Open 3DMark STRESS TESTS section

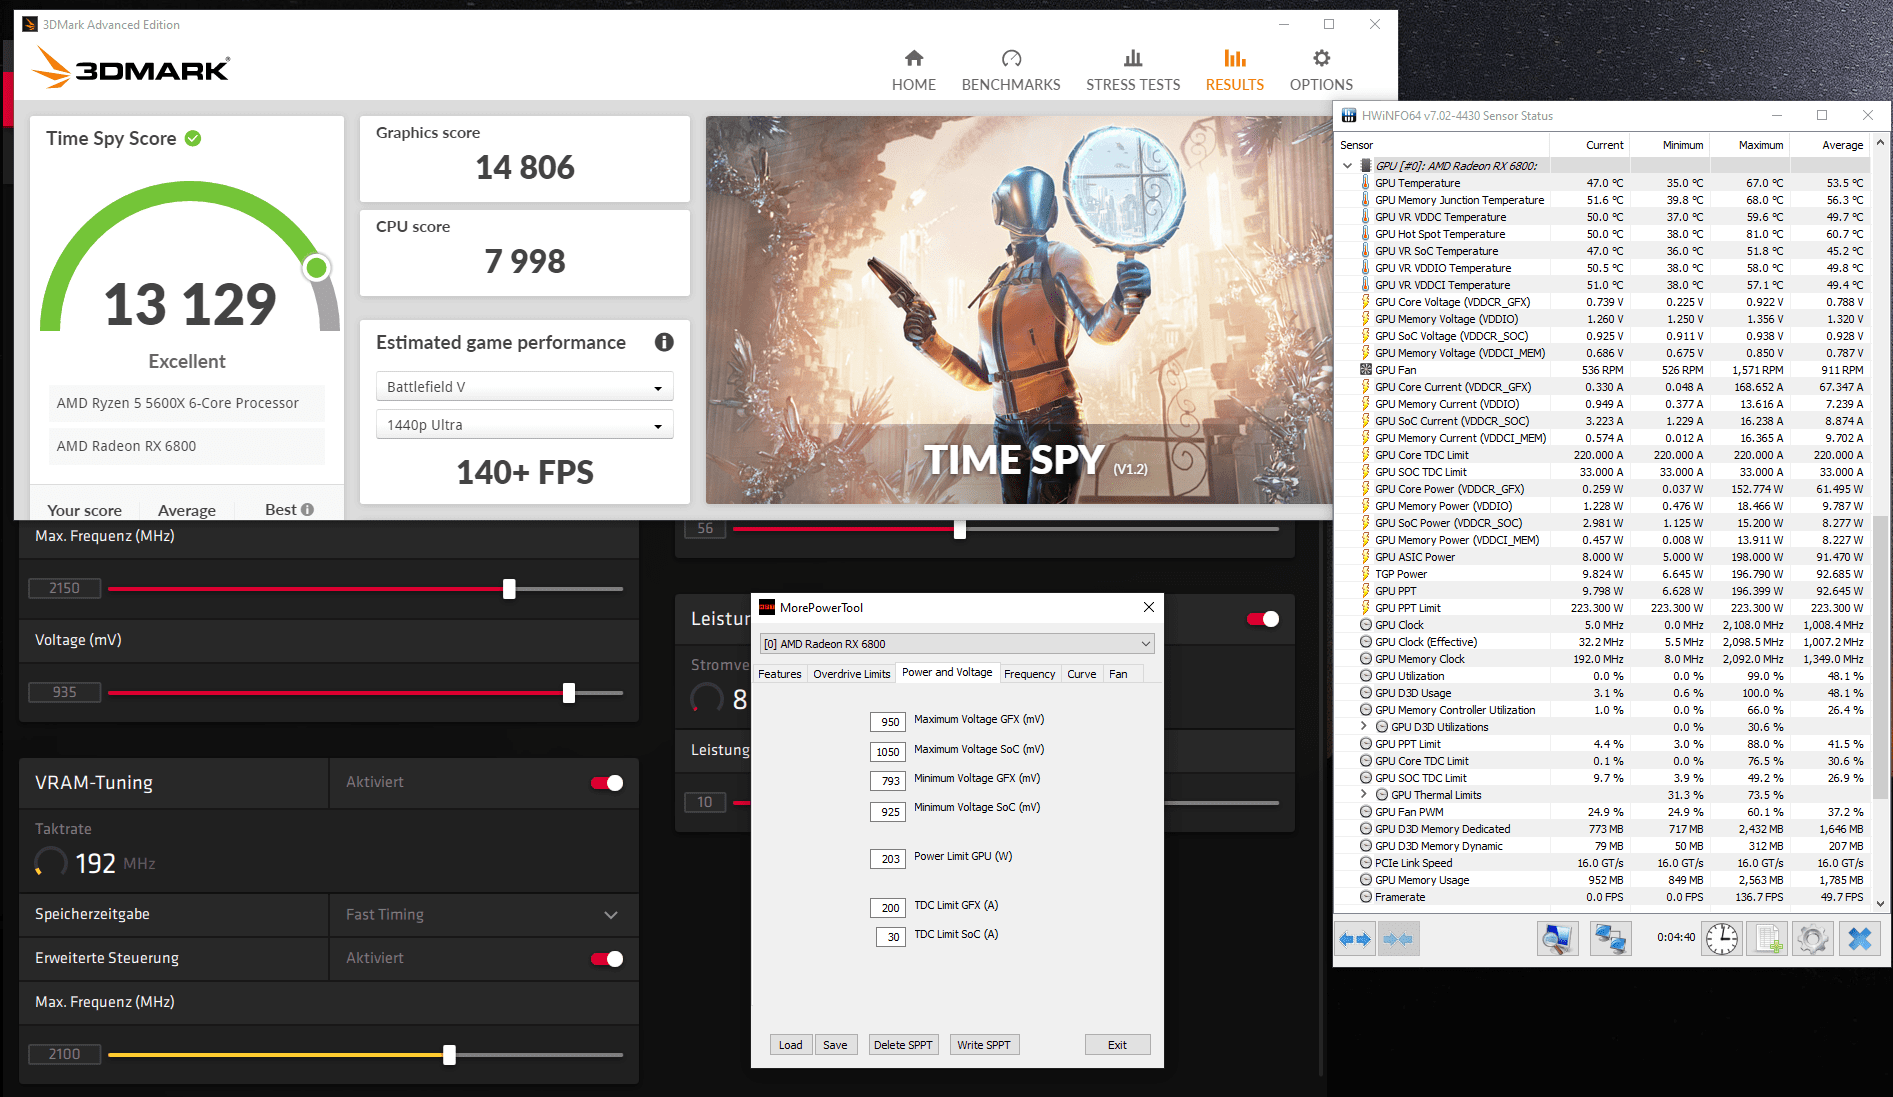(x=1133, y=70)
